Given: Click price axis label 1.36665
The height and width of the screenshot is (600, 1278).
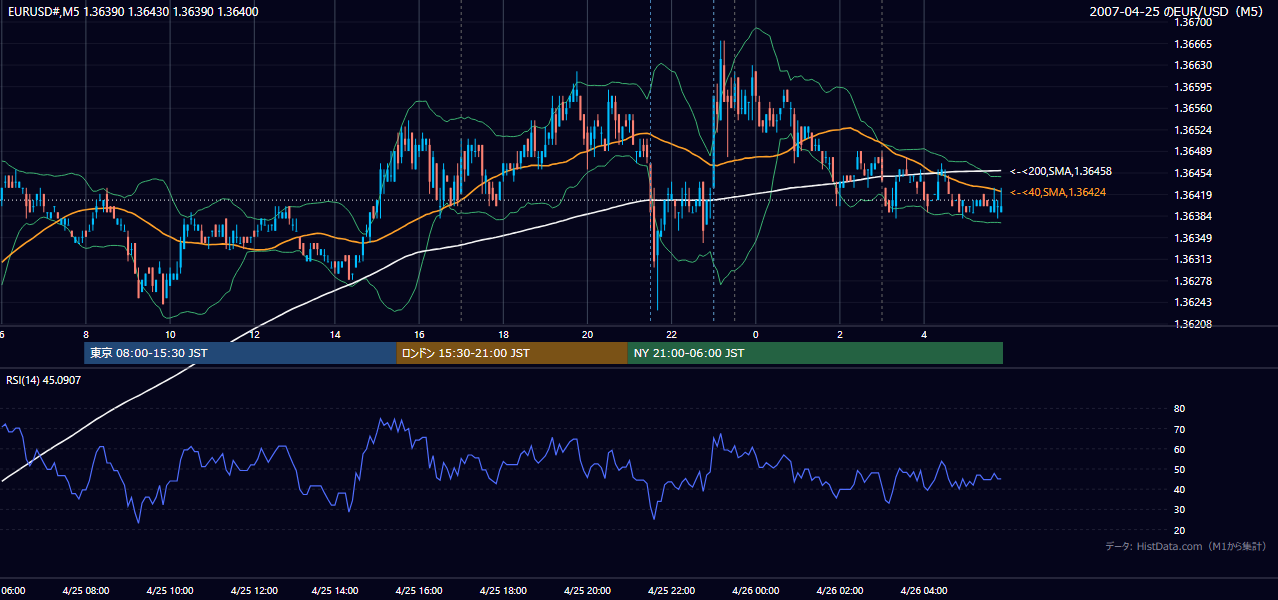Looking at the screenshot, I should click(1193, 44).
